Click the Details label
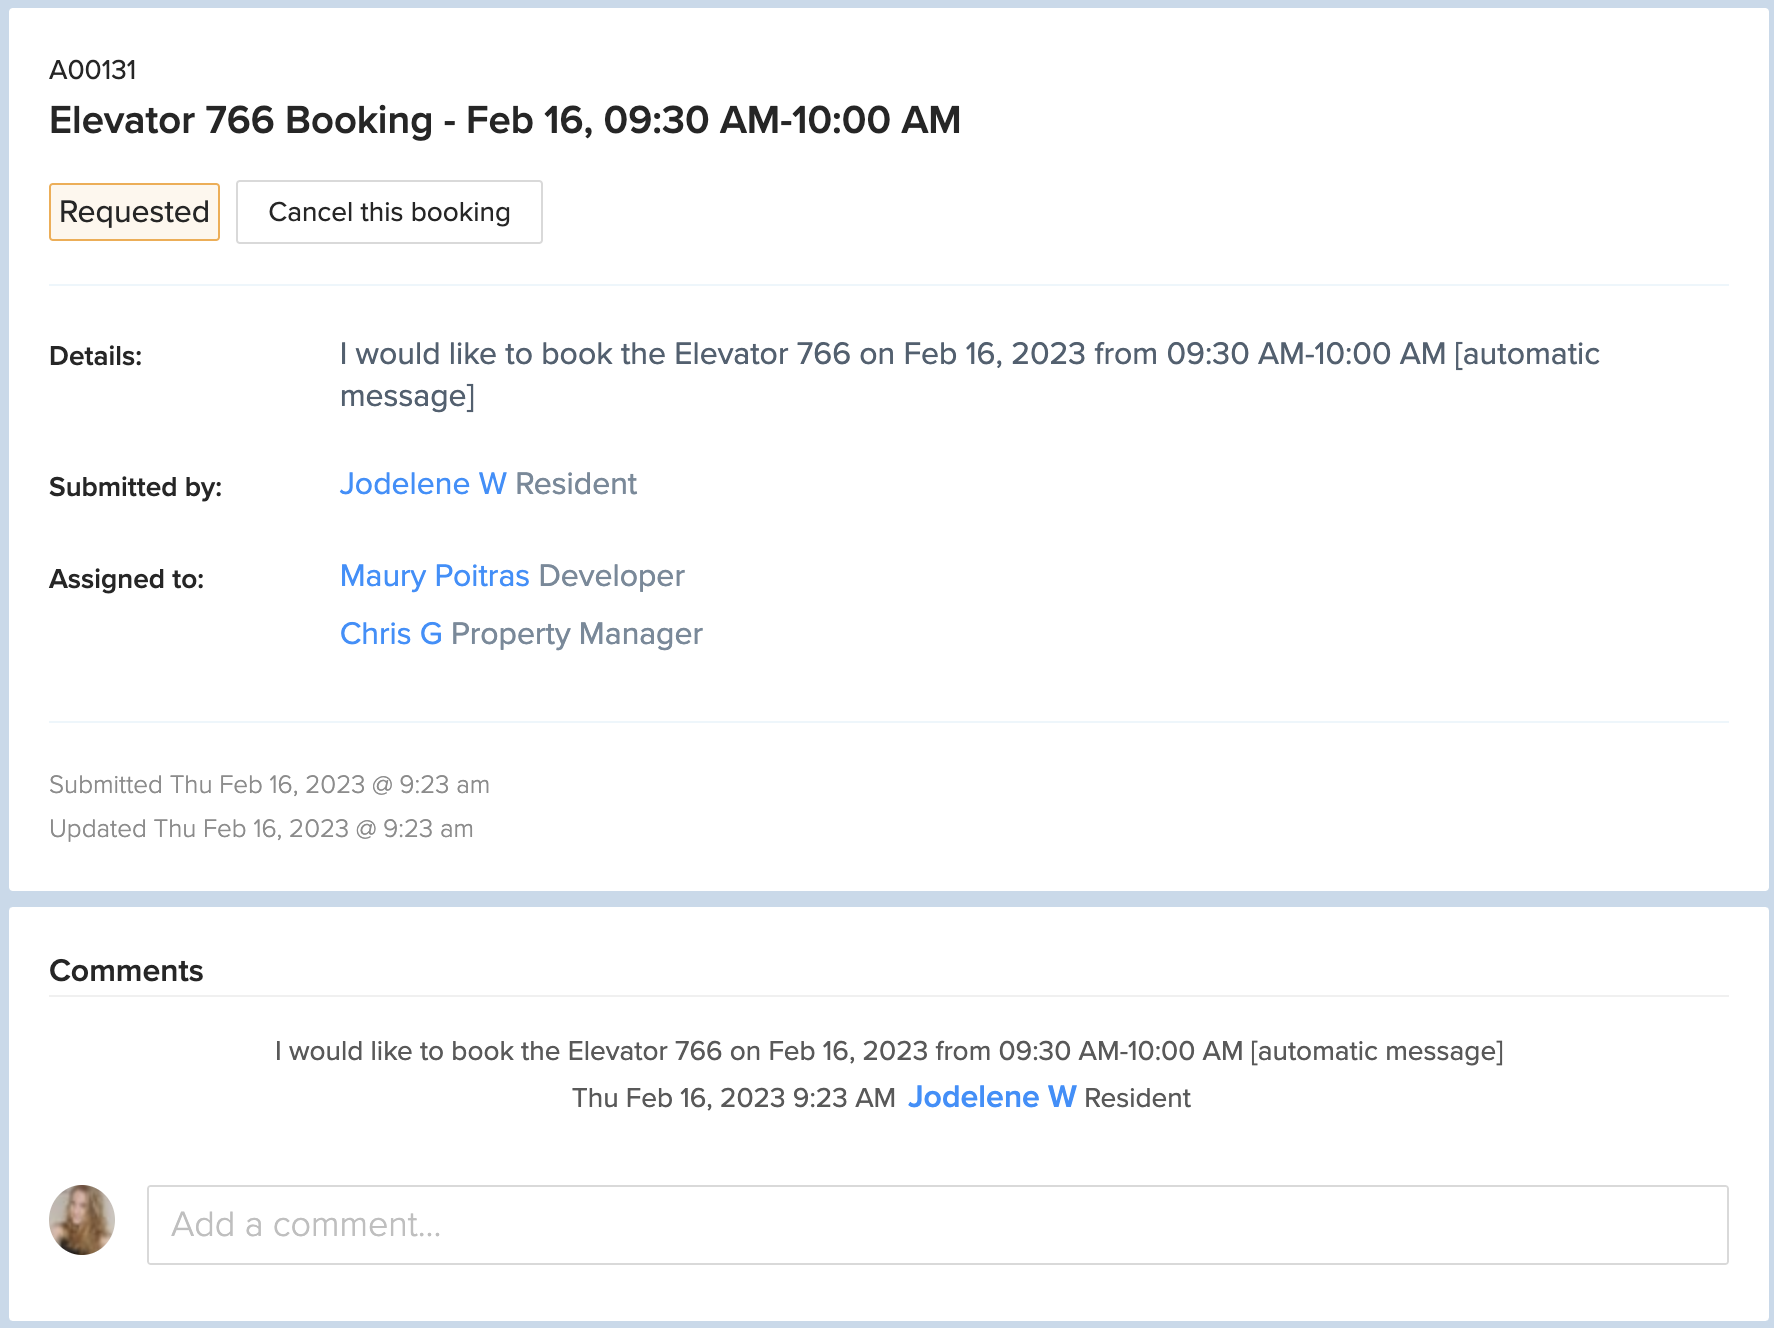 click(x=96, y=356)
